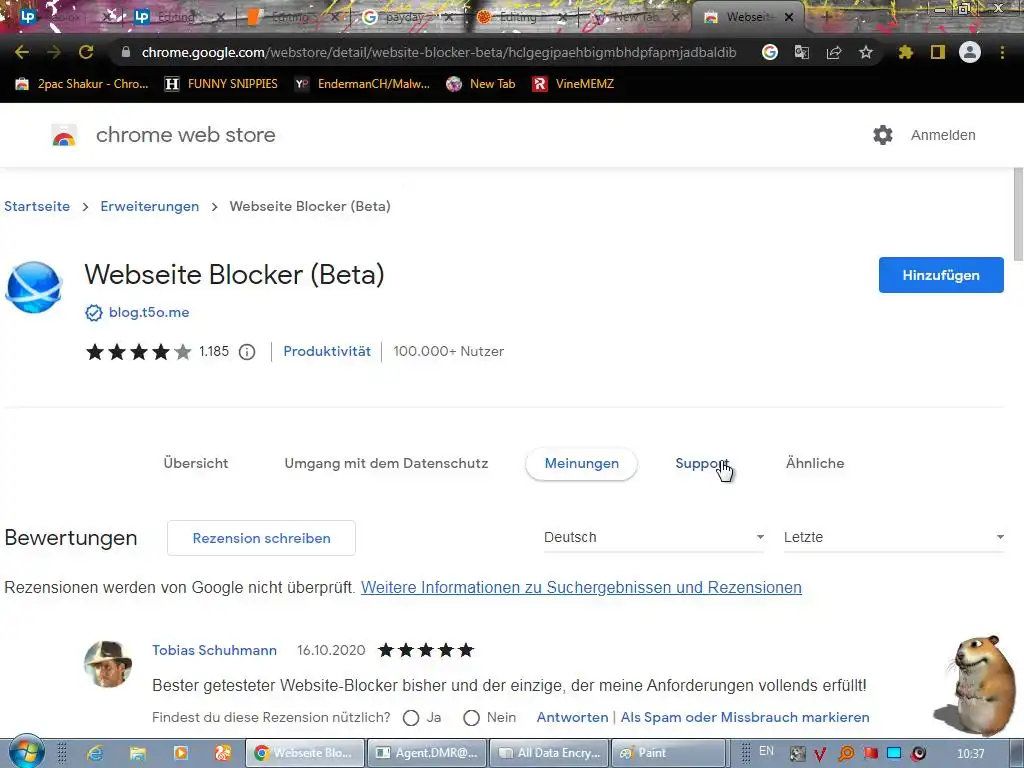Viewport: 1024px width, 768px height.
Task: Switch to the All Data Encry... taskbar window
Action: coord(549,753)
